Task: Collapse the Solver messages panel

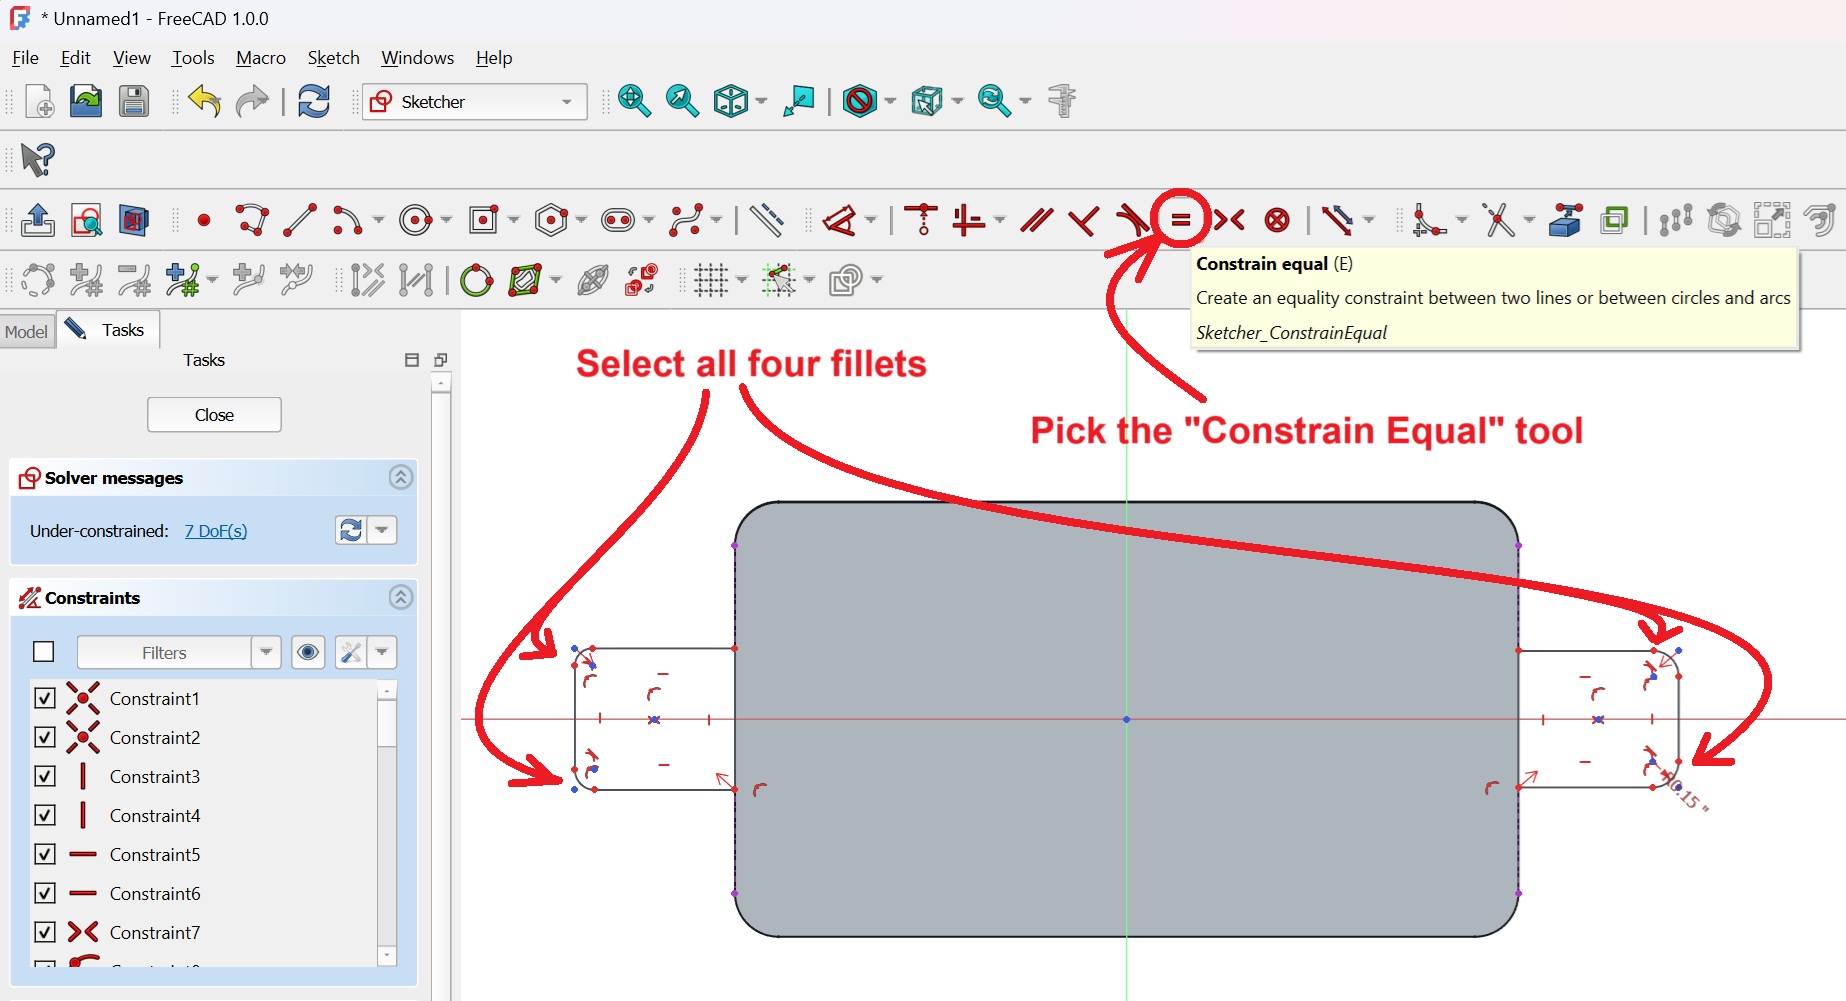Action: (x=400, y=478)
